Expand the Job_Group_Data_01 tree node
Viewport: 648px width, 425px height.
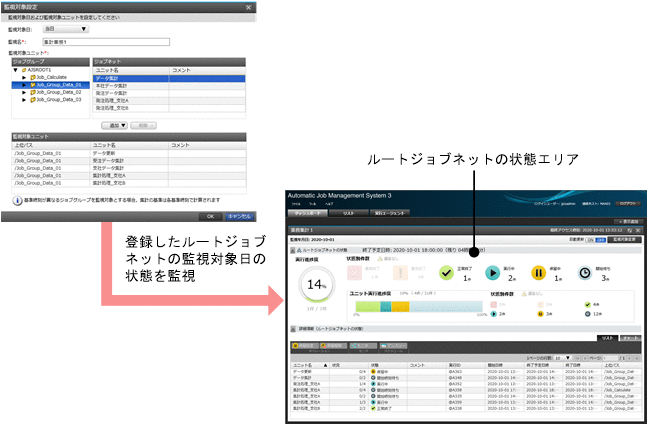click(x=24, y=85)
